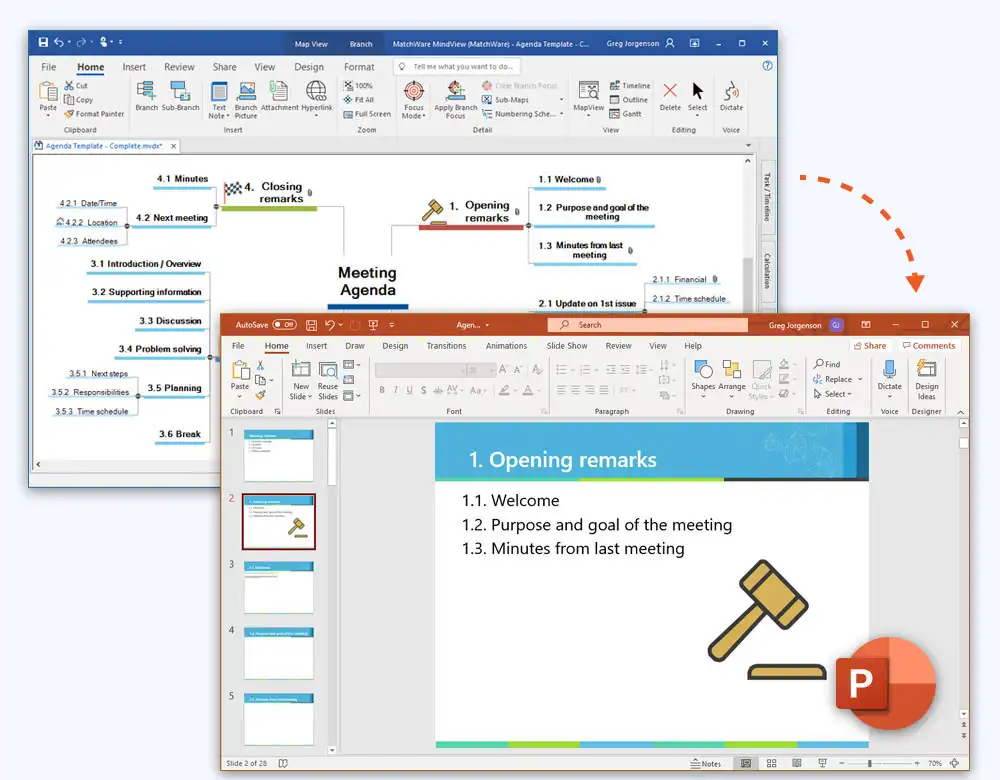Activate Format Painter in MindView
The height and width of the screenshot is (780, 1000).
tap(93, 114)
